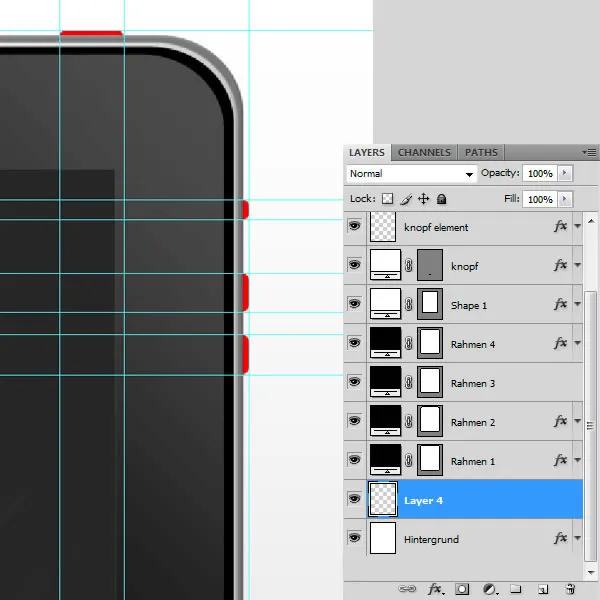Click mask link icon on knopf layer

point(409,265)
